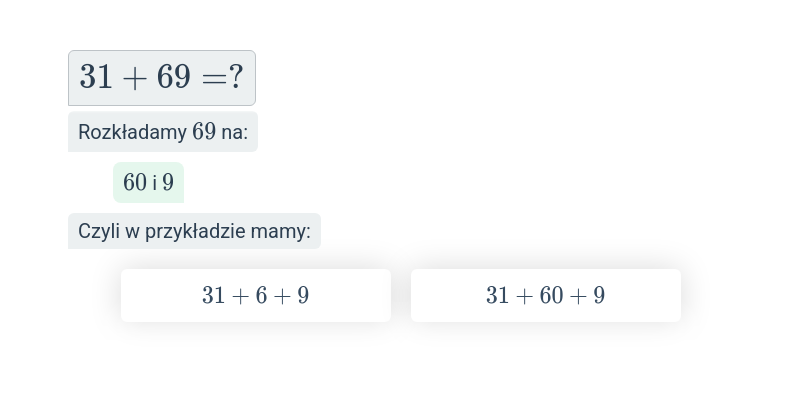Click number 69 in the Rozkładamy sentence
The height and width of the screenshot is (400, 800).
(204, 132)
